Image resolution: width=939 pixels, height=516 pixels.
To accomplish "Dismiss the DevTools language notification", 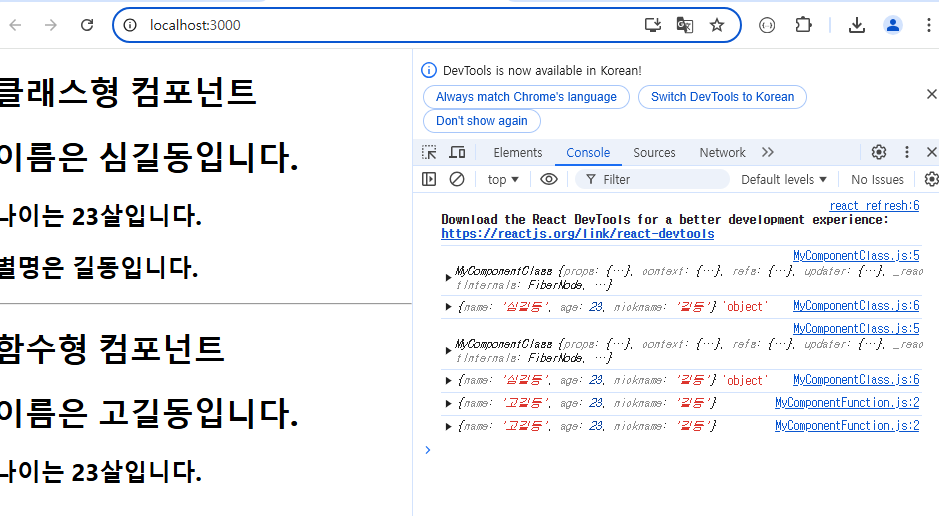I will coord(931,94).
